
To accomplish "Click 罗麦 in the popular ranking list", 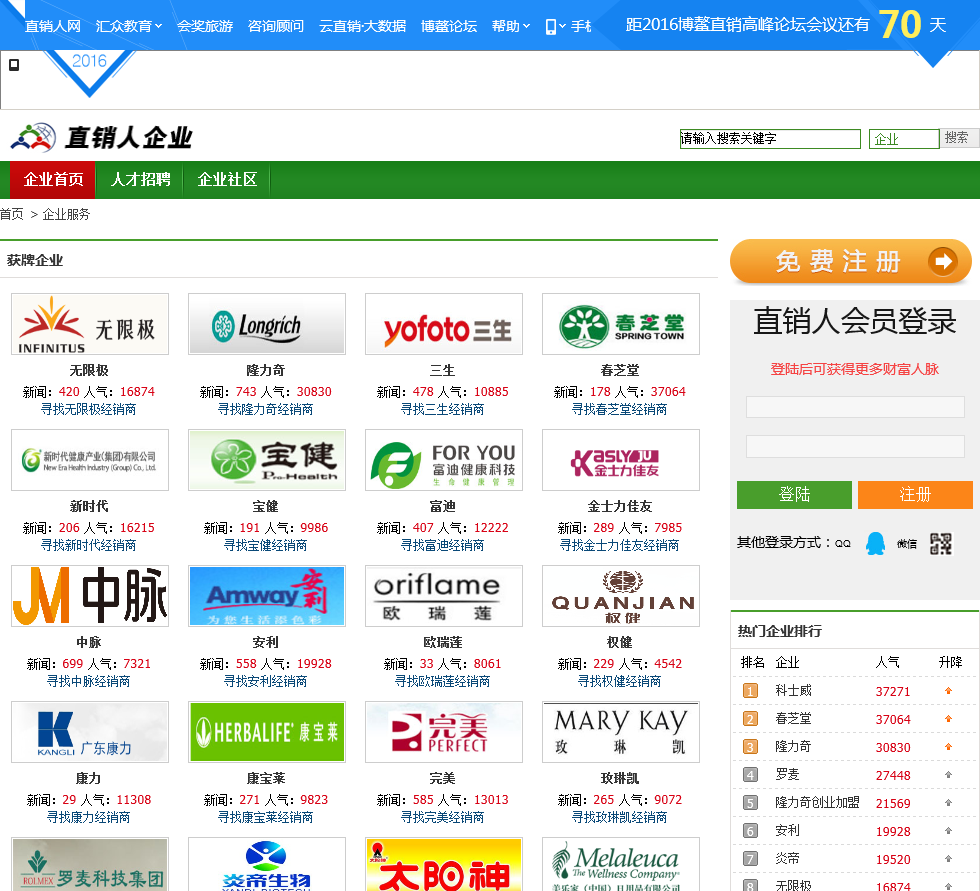I will coord(787,775).
